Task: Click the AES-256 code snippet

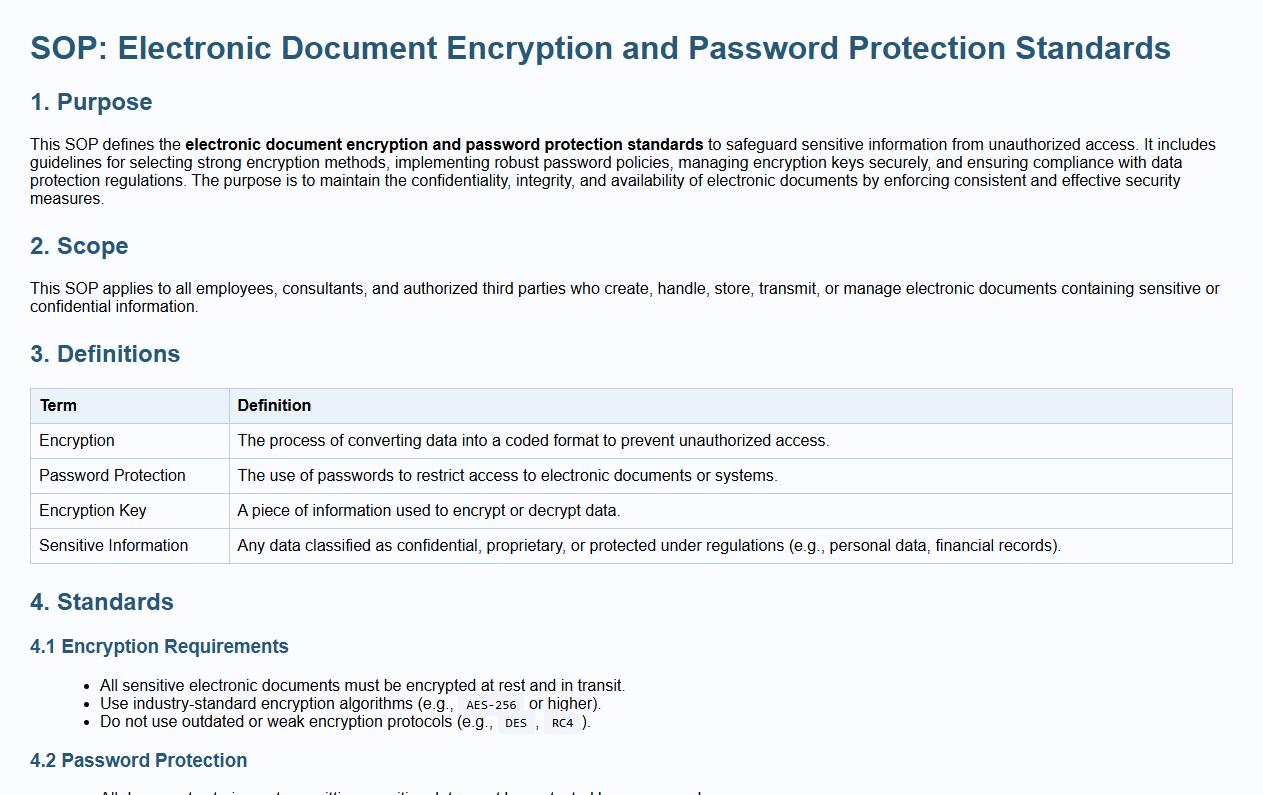Action: click(x=491, y=705)
